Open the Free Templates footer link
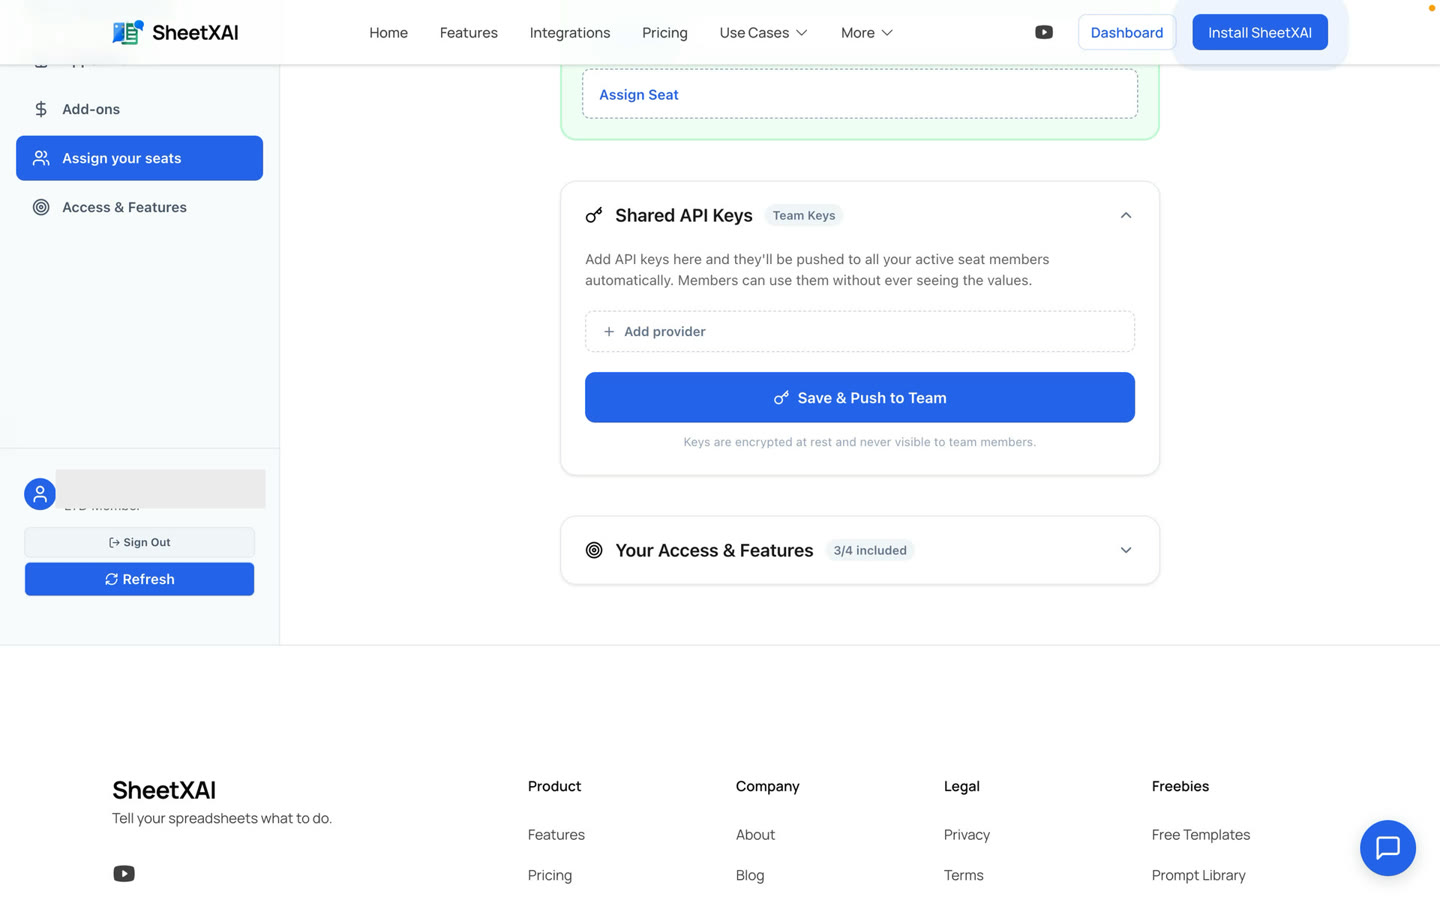Screen dimensions: 1440x900 [x=1201, y=834]
